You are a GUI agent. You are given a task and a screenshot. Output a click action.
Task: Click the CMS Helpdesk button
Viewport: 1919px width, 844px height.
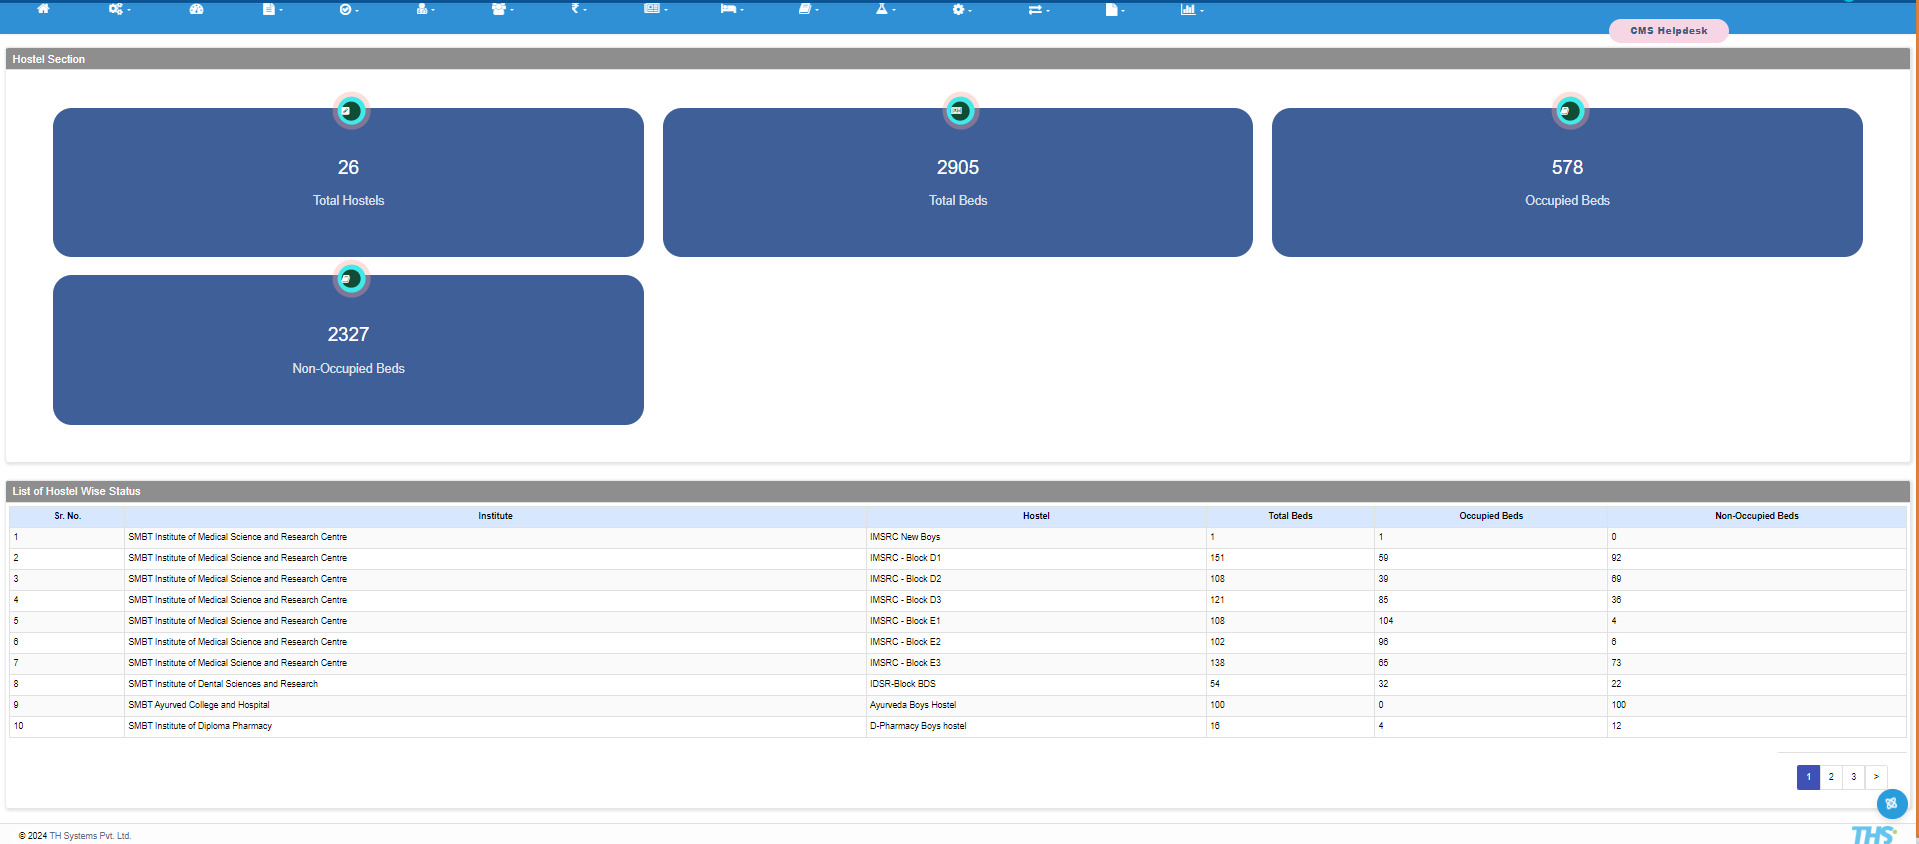click(x=1668, y=31)
